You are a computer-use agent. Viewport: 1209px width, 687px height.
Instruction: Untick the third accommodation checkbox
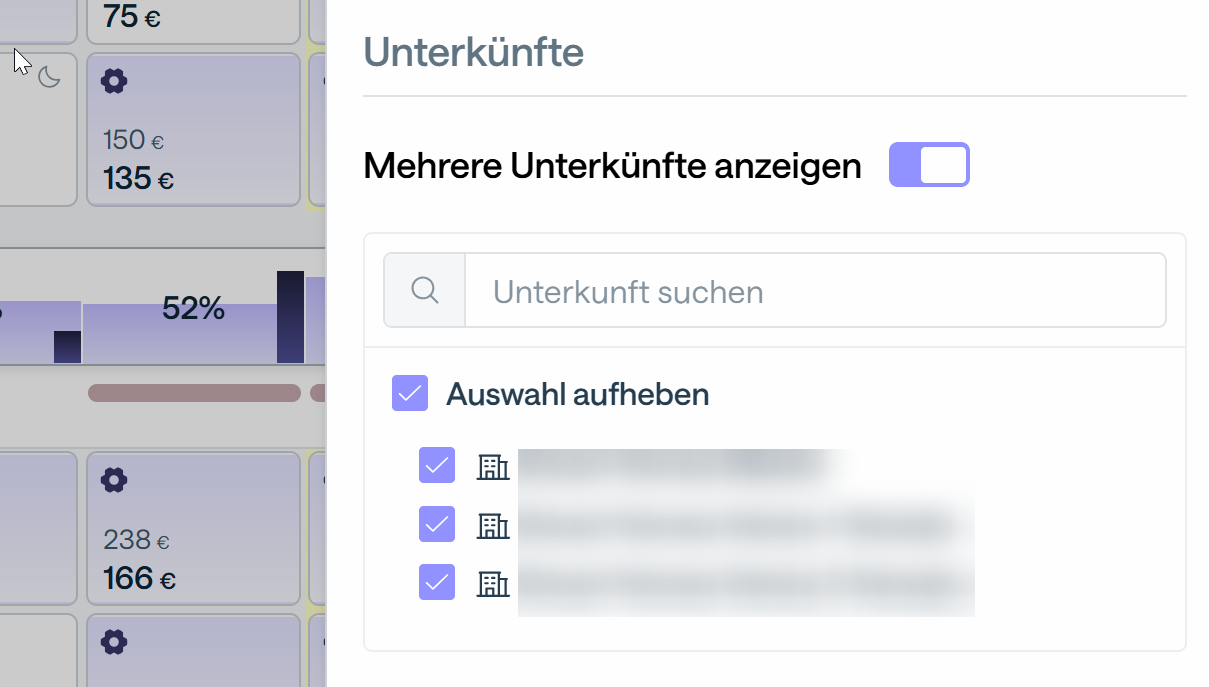pos(437,582)
